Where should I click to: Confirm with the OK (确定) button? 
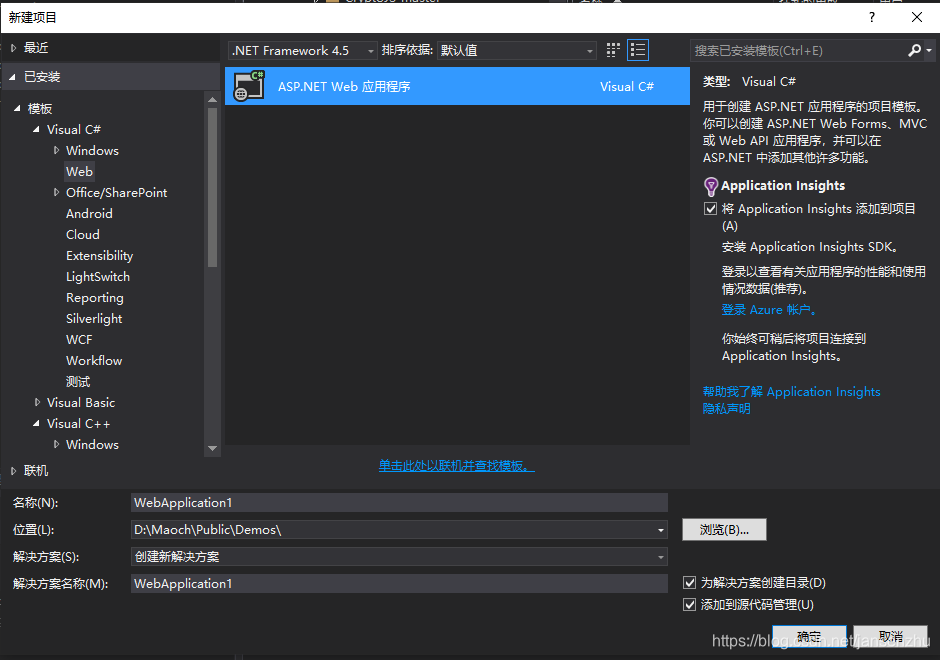[x=809, y=636]
